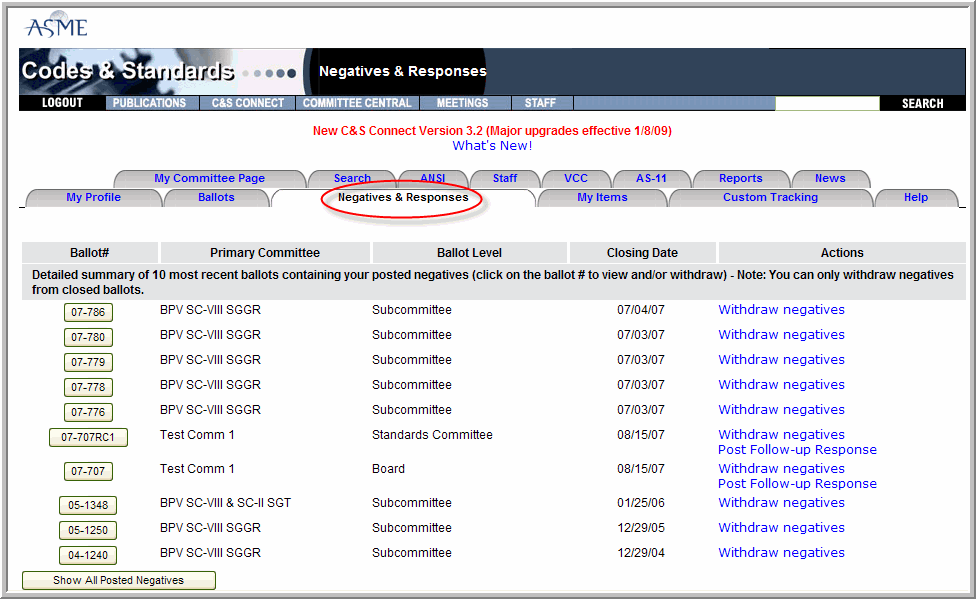Image resolution: width=976 pixels, height=599 pixels.
Task: Select closing date 12/29/04
Action: coord(640,552)
